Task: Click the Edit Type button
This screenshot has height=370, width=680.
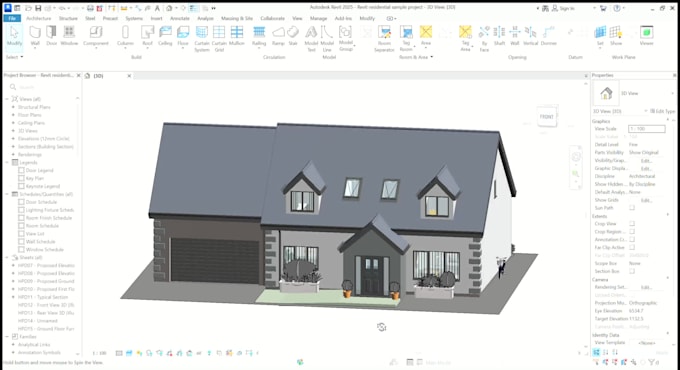Action: coord(663,111)
